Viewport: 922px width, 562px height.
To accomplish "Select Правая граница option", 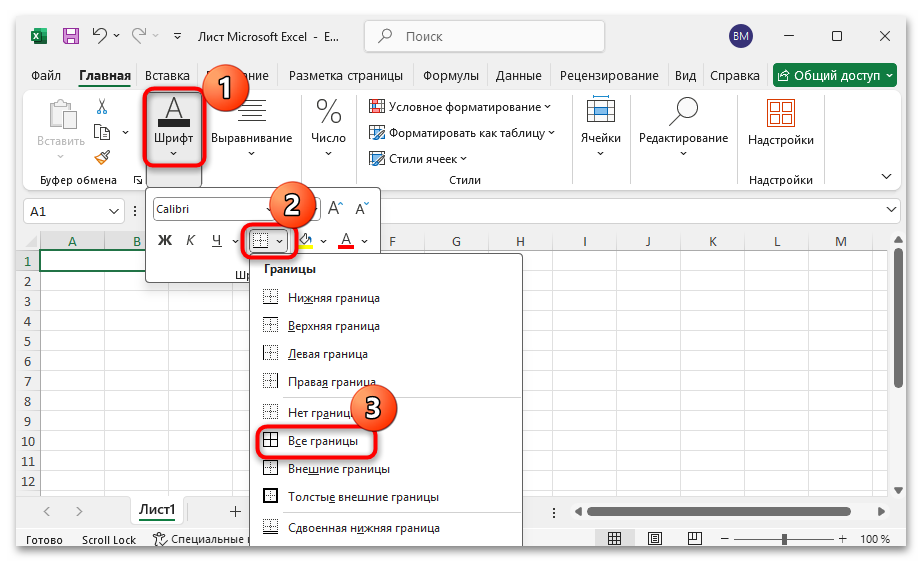I will [386, 382].
